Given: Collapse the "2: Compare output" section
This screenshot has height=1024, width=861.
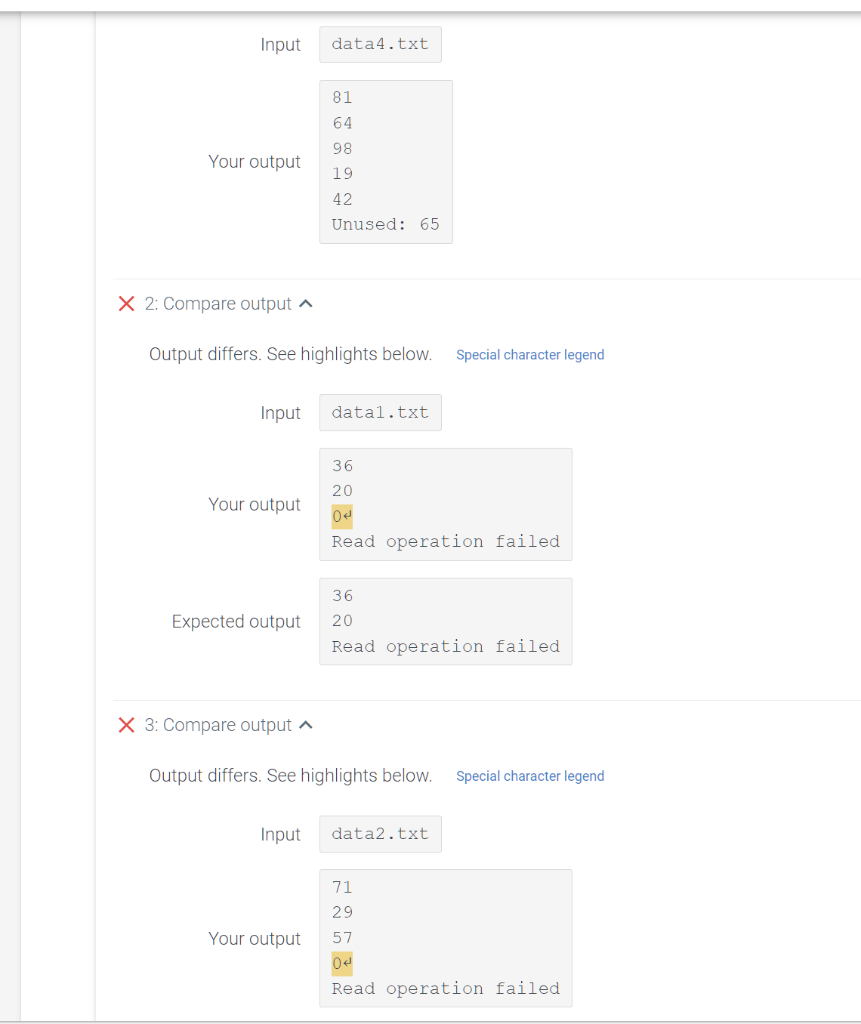Looking at the screenshot, I should [306, 303].
